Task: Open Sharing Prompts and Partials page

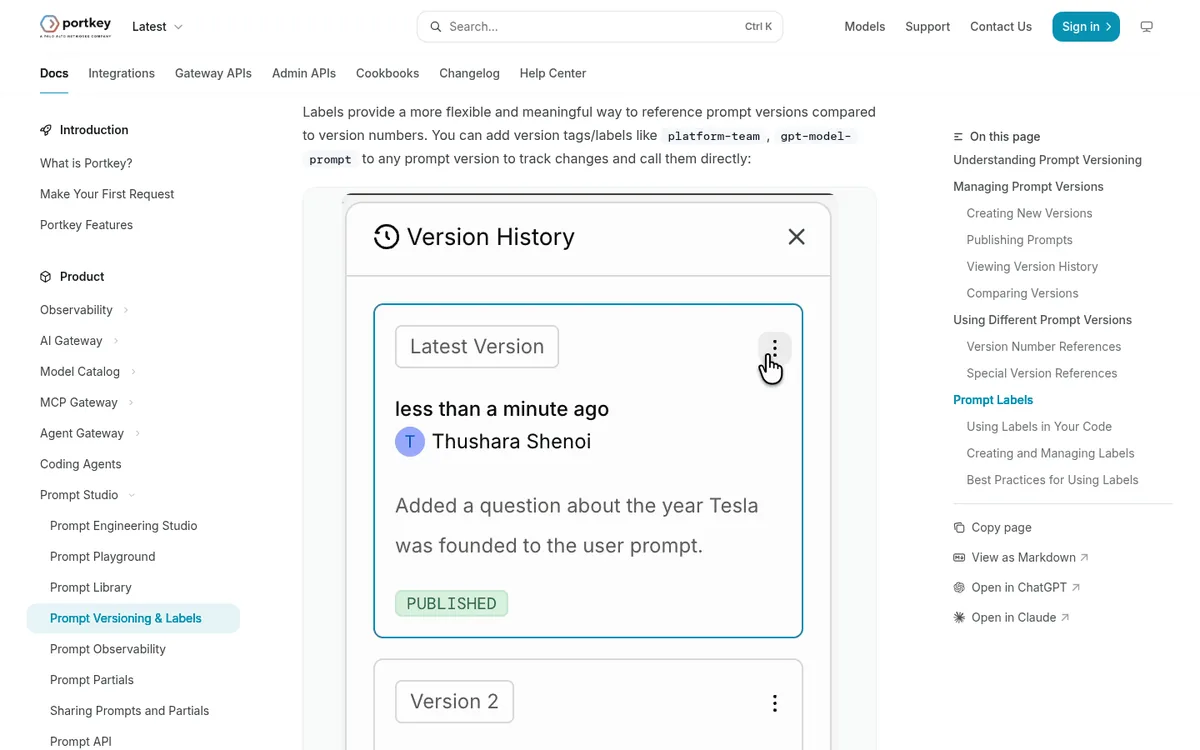Action: (130, 711)
